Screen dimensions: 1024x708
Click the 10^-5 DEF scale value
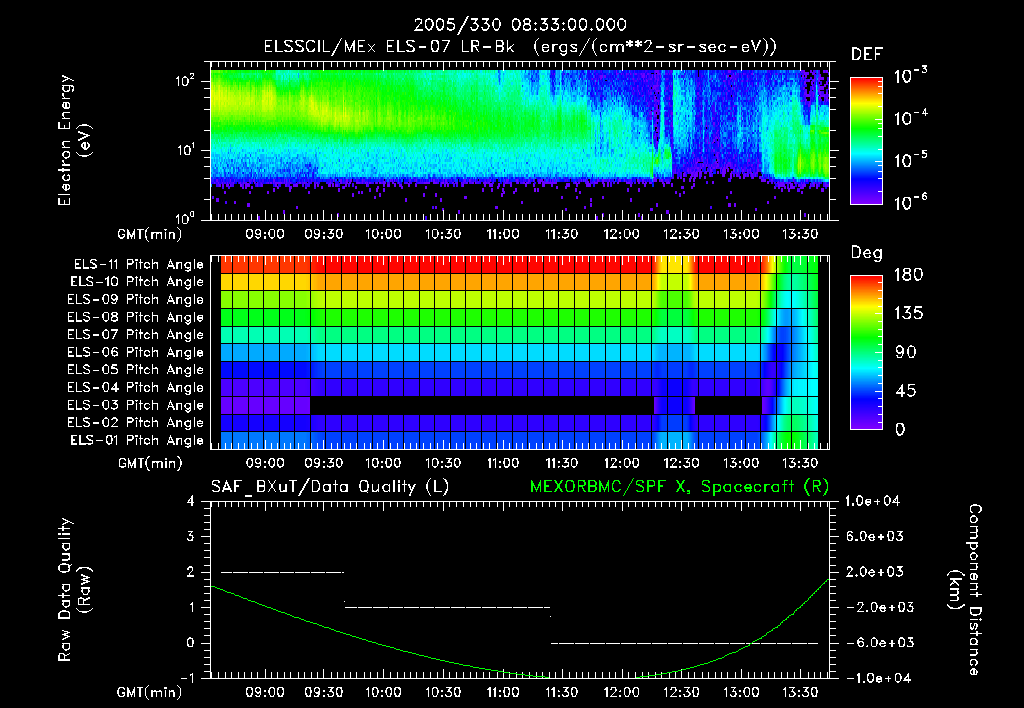pos(910,160)
